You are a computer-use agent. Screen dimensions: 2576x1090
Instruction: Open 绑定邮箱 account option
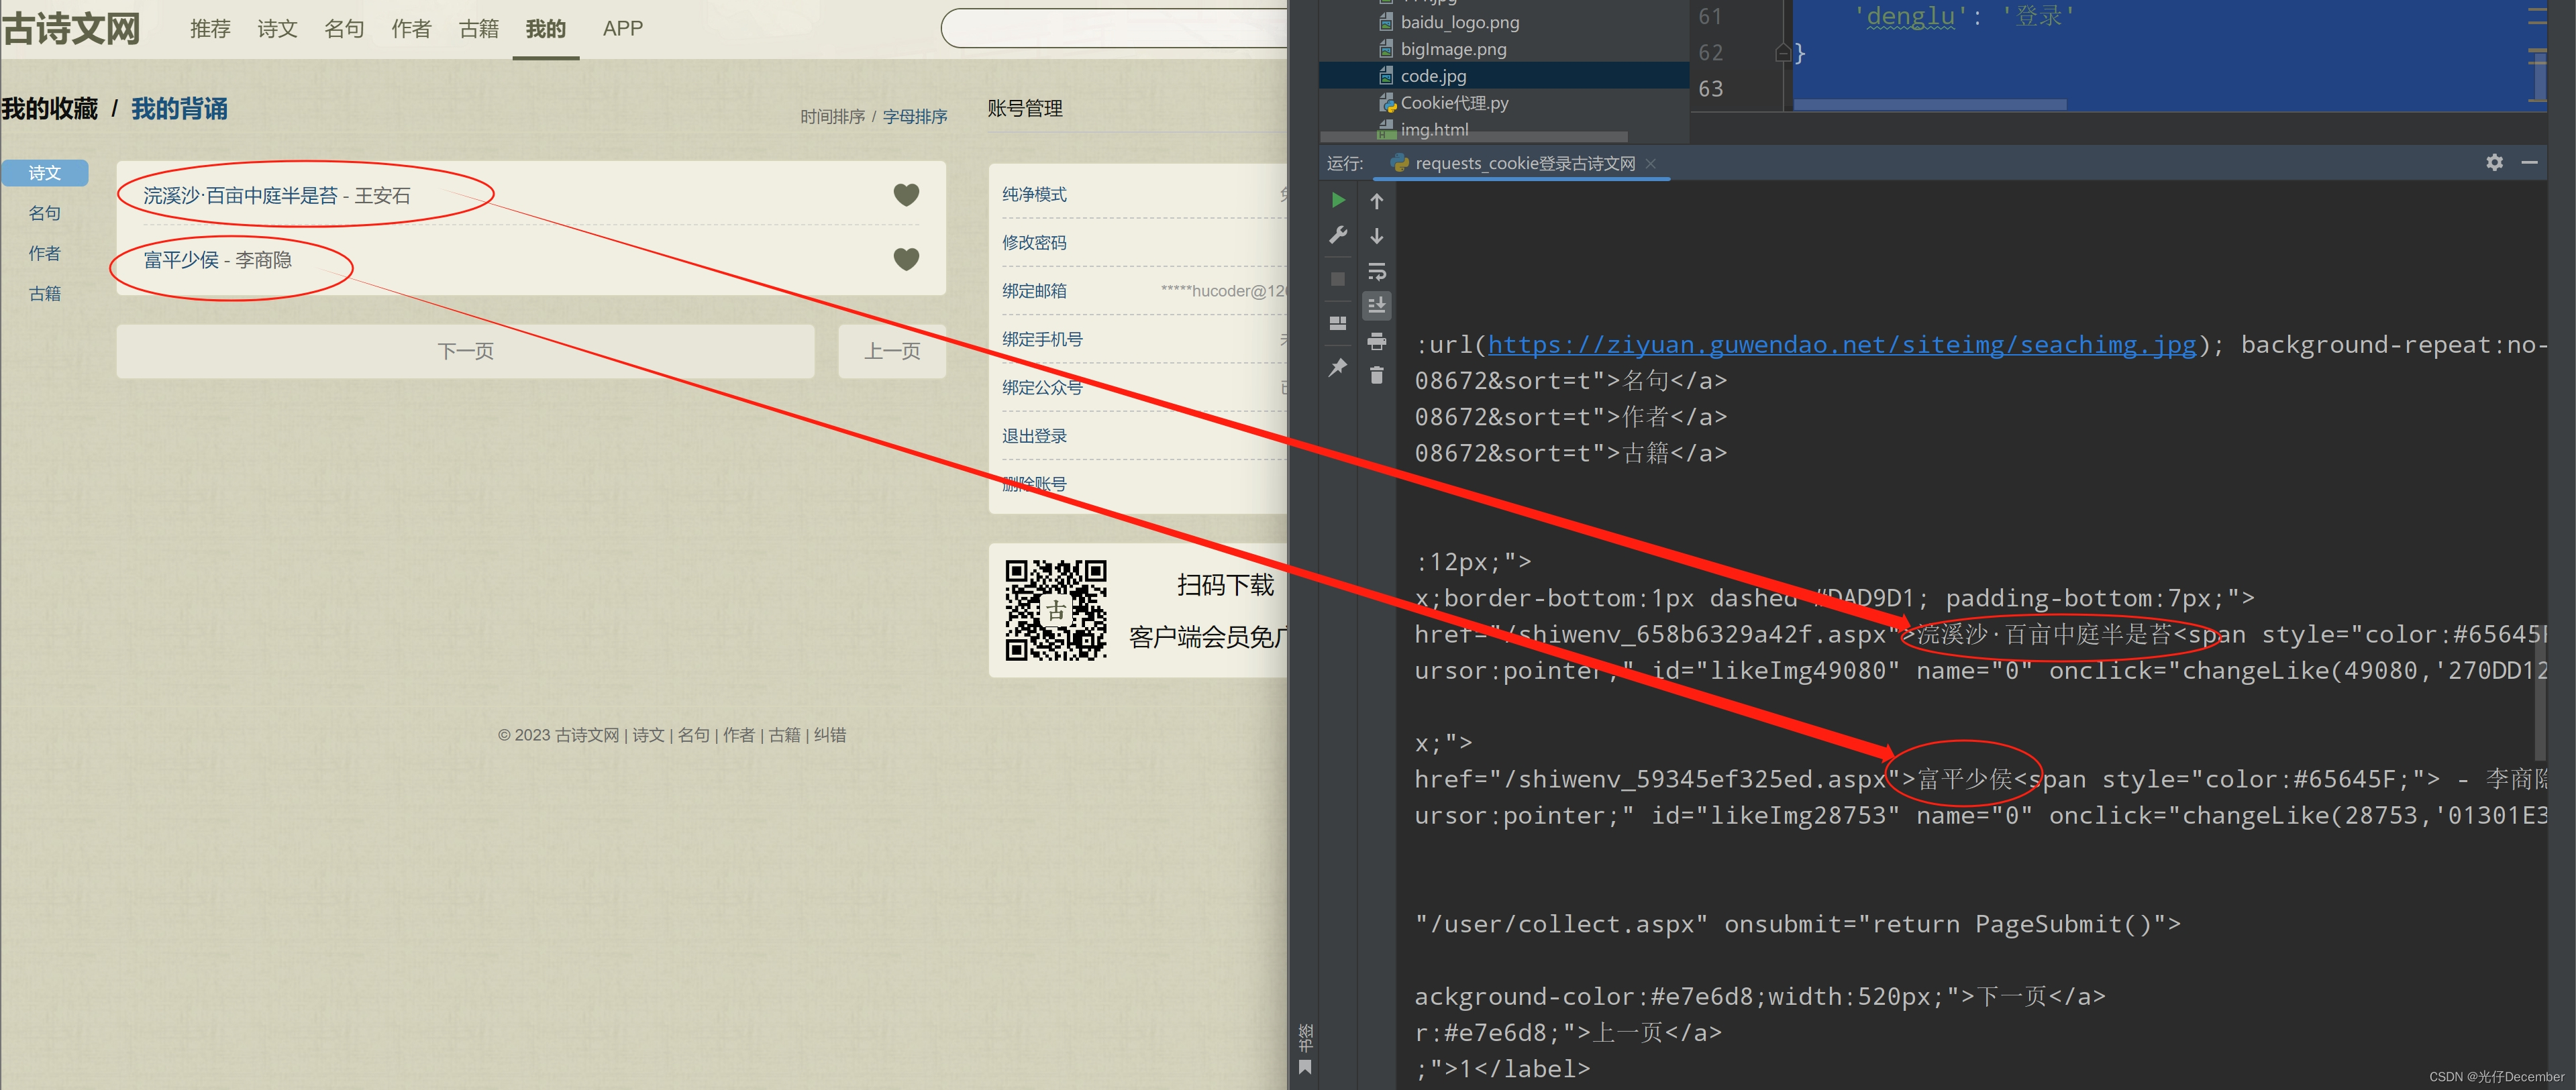(x=1034, y=291)
